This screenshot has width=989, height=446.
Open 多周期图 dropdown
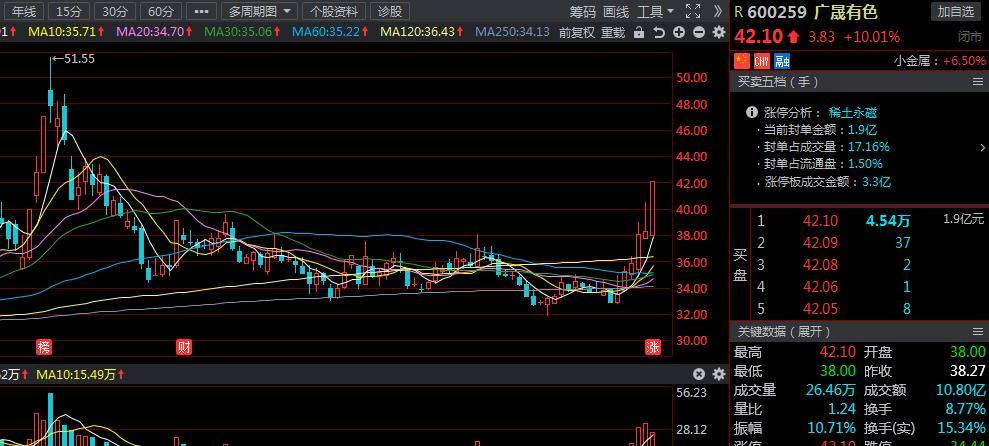(x=260, y=12)
